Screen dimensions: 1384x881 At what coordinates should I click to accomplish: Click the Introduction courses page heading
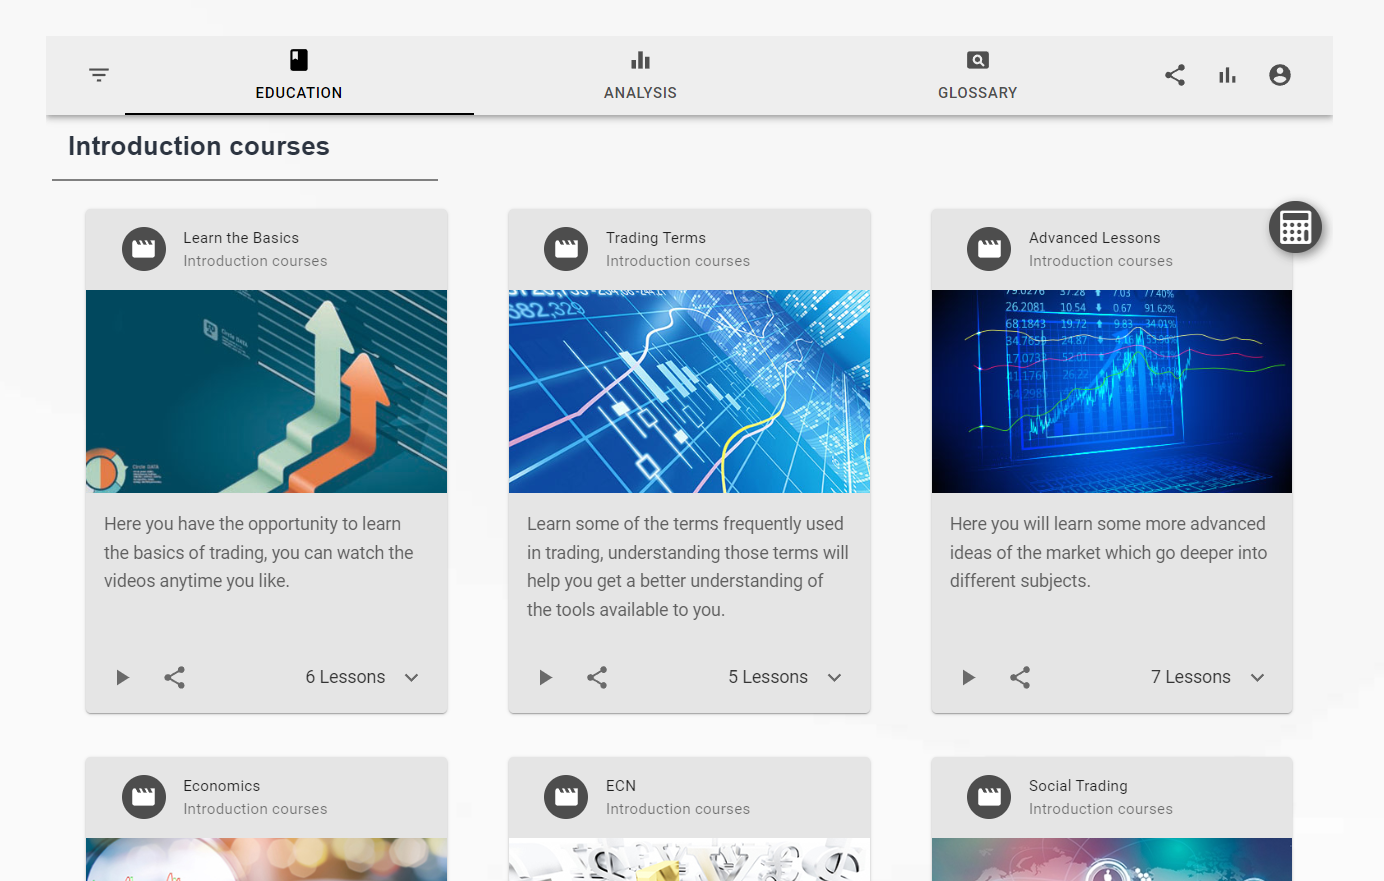(x=199, y=146)
